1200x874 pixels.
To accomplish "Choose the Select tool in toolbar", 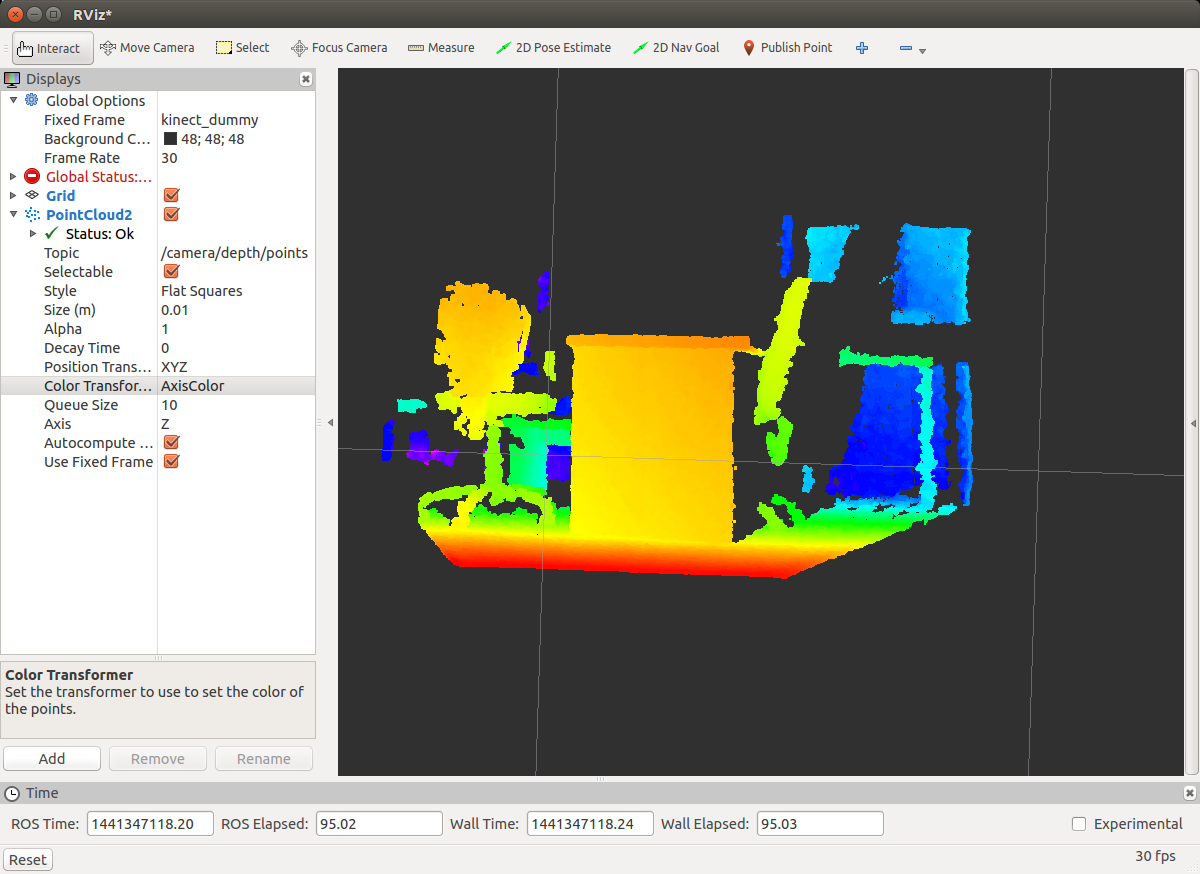I will (243, 48).
